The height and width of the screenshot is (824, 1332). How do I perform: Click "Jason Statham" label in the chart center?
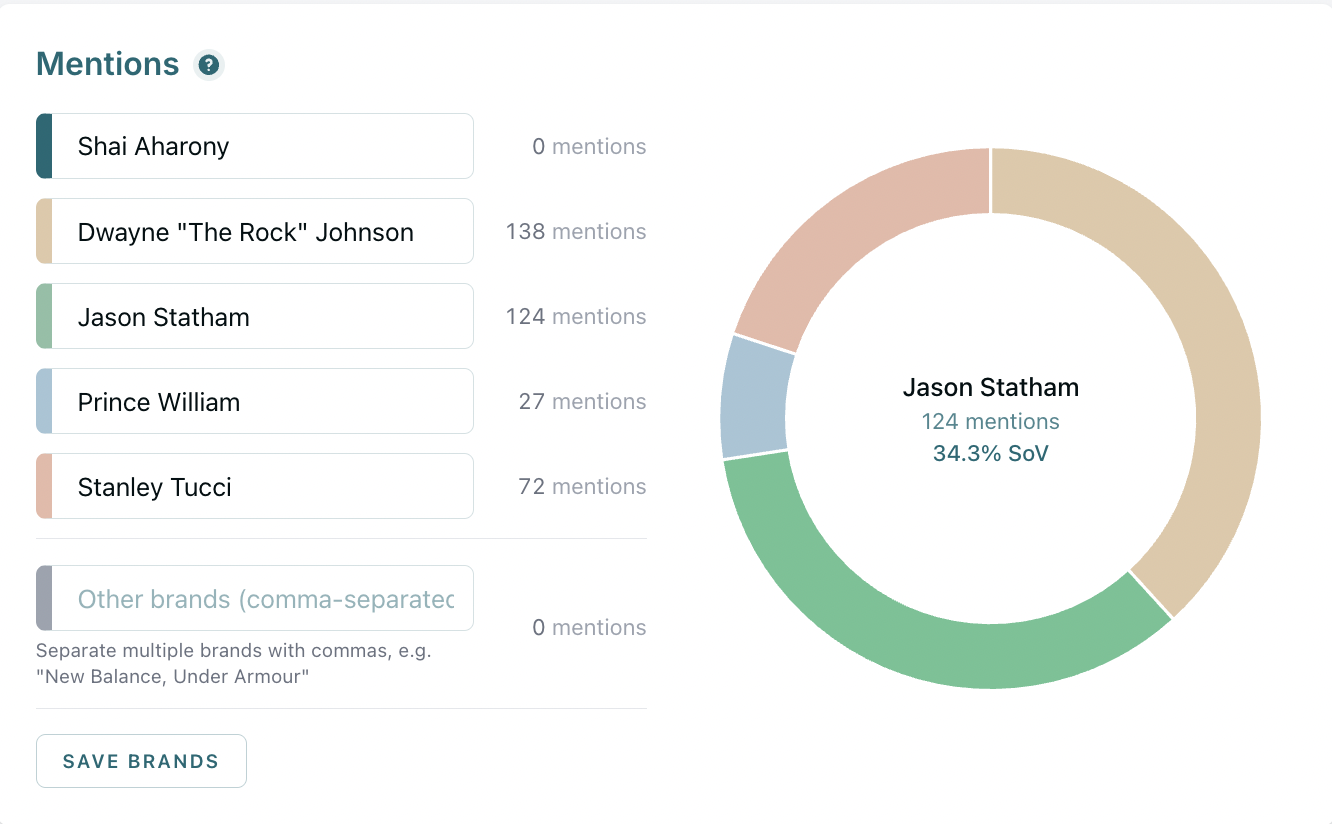pyautogui.click(x=991, y=387)
